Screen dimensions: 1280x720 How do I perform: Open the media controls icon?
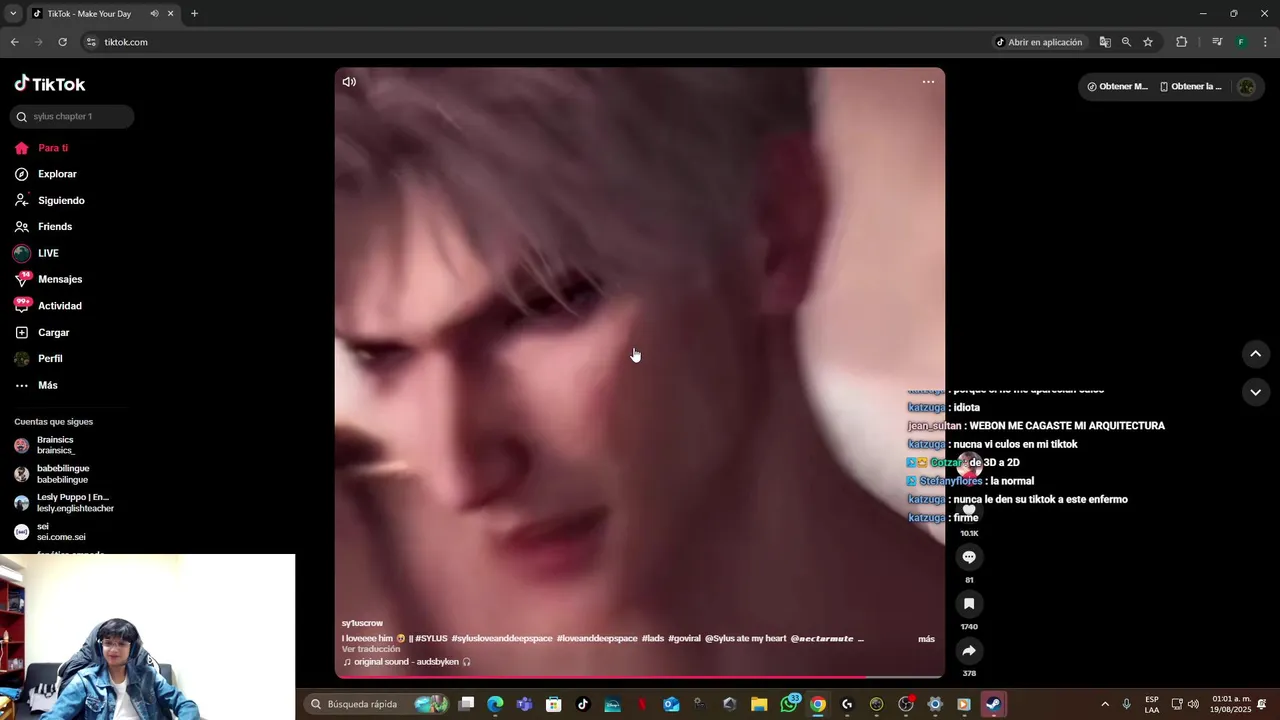click(x=1217, y=42)
